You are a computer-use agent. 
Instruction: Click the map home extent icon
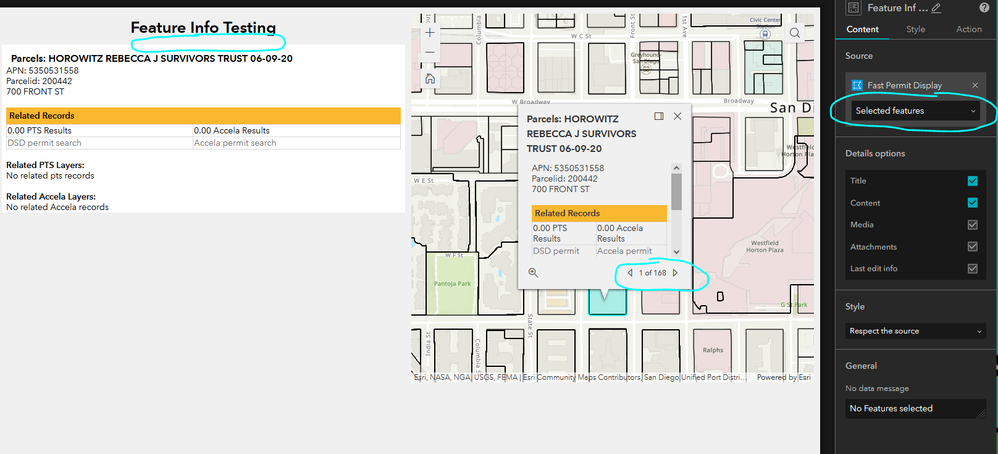430,79
